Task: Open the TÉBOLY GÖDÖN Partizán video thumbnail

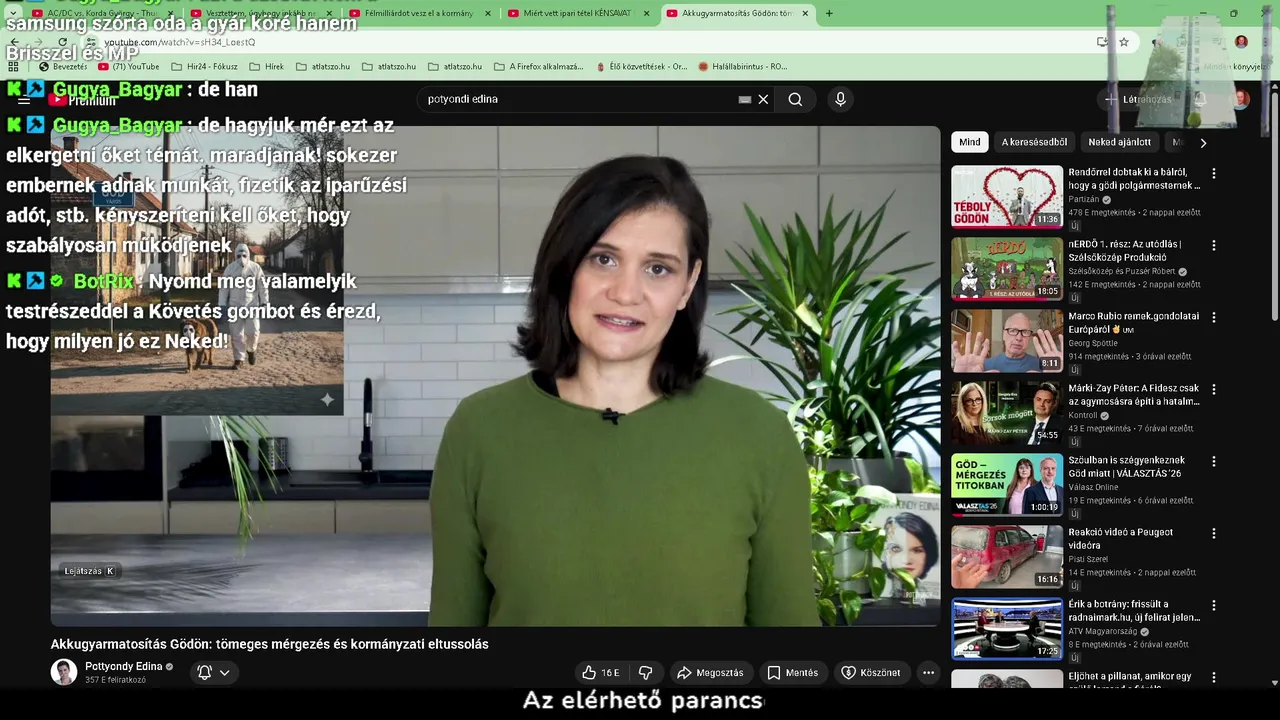Action: (1007, 196)
